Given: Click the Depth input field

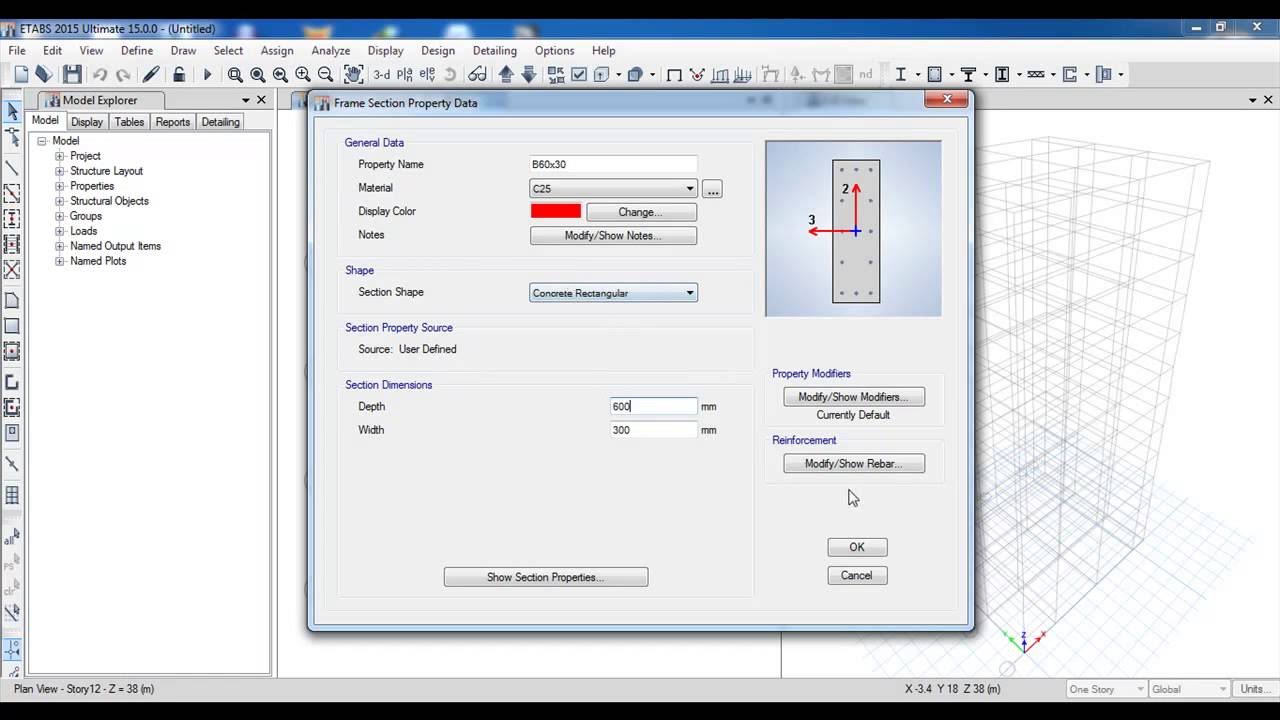Looking at the screenshot, I should tap(654, 406).
